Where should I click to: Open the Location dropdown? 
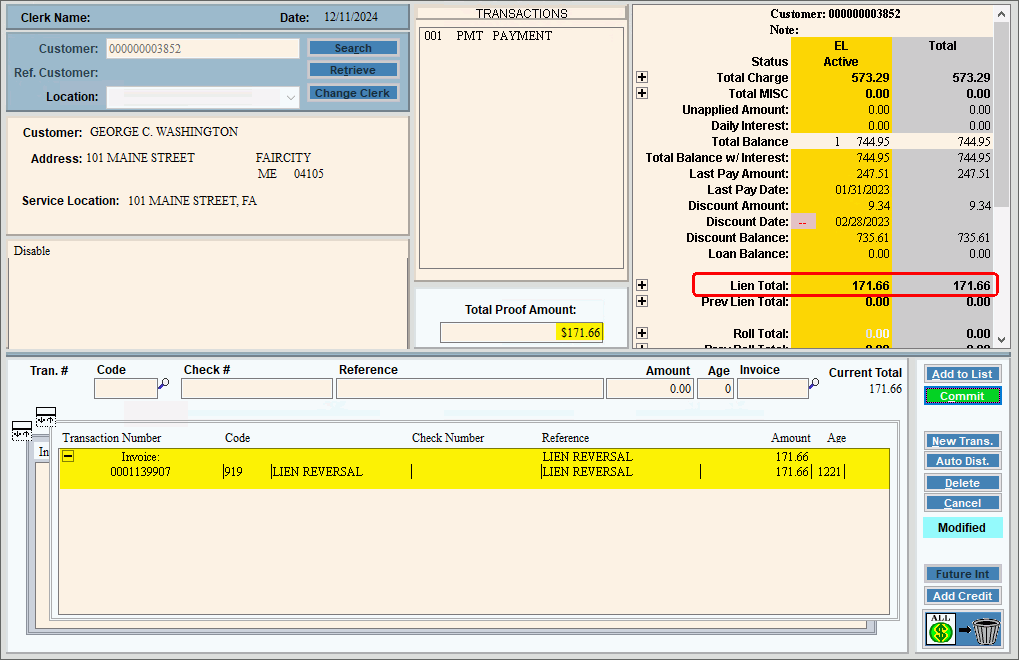click(x=290, y=97)
